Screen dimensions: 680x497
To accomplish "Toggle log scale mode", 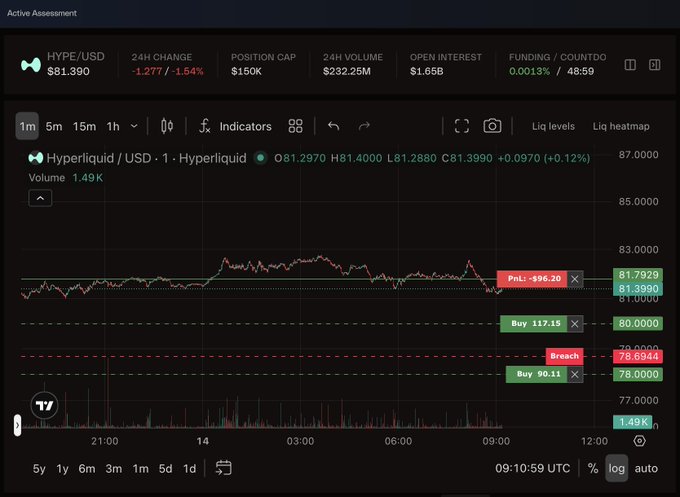I will [616, 468].
